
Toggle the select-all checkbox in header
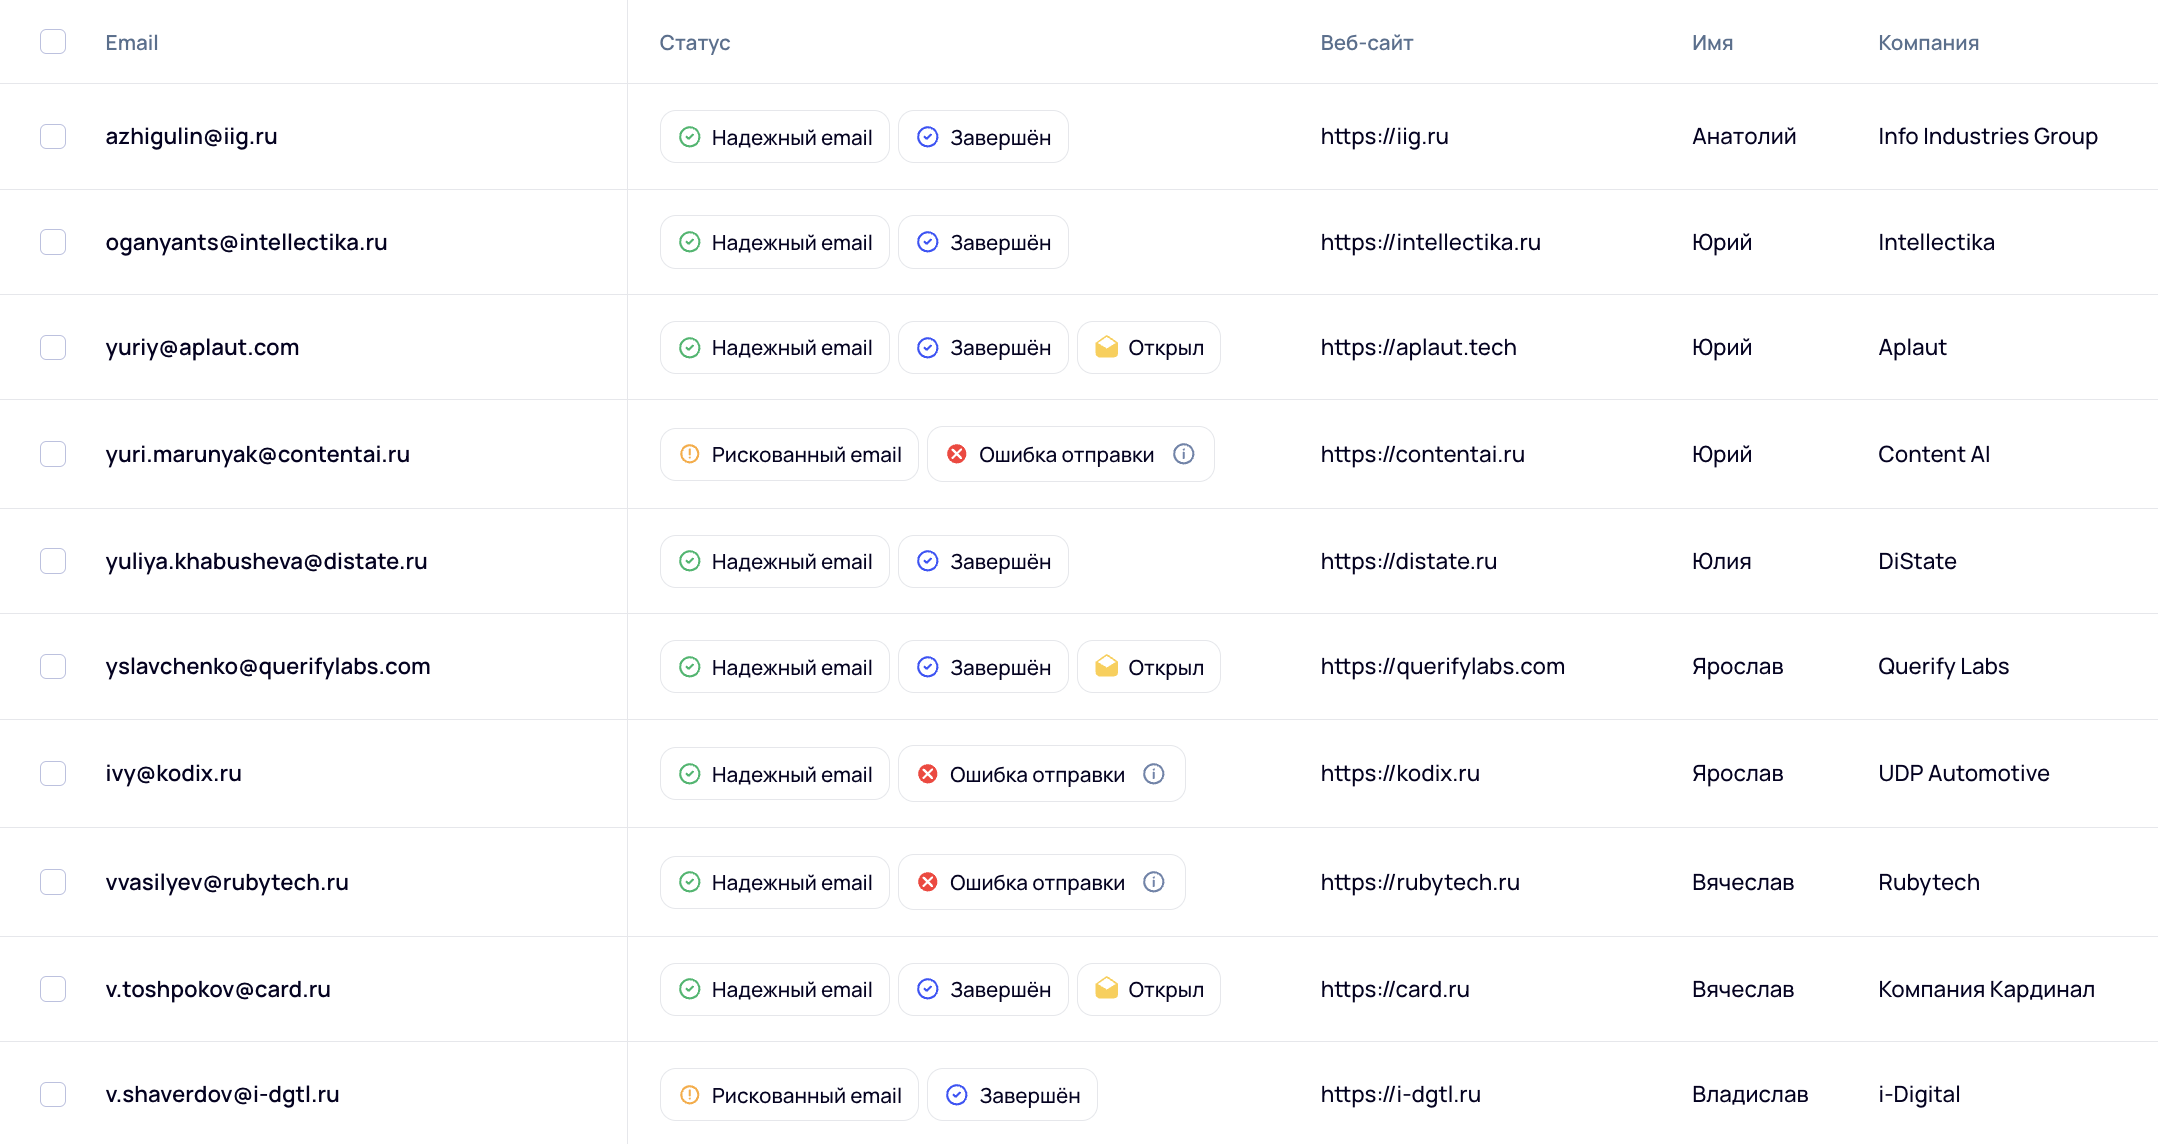(x=53, y=42)
